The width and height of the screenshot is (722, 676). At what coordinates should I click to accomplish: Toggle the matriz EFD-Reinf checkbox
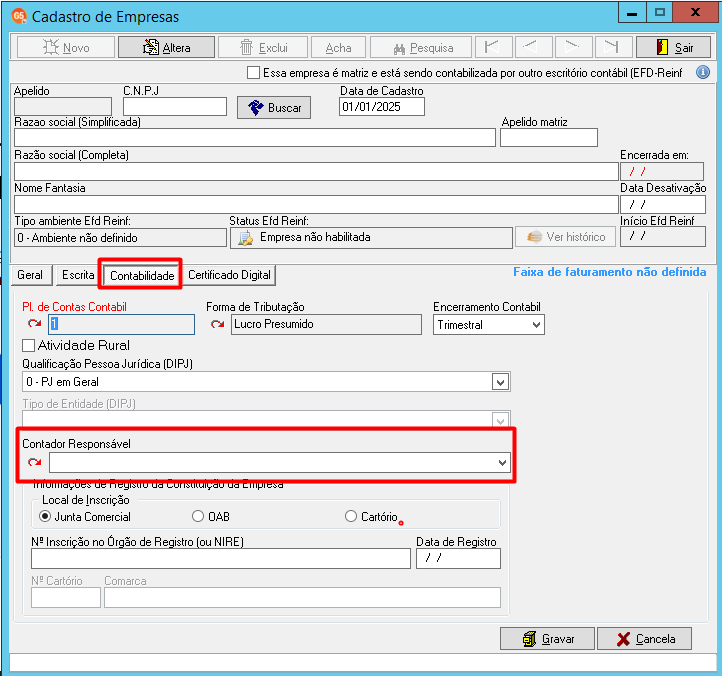tap(253, 73)
